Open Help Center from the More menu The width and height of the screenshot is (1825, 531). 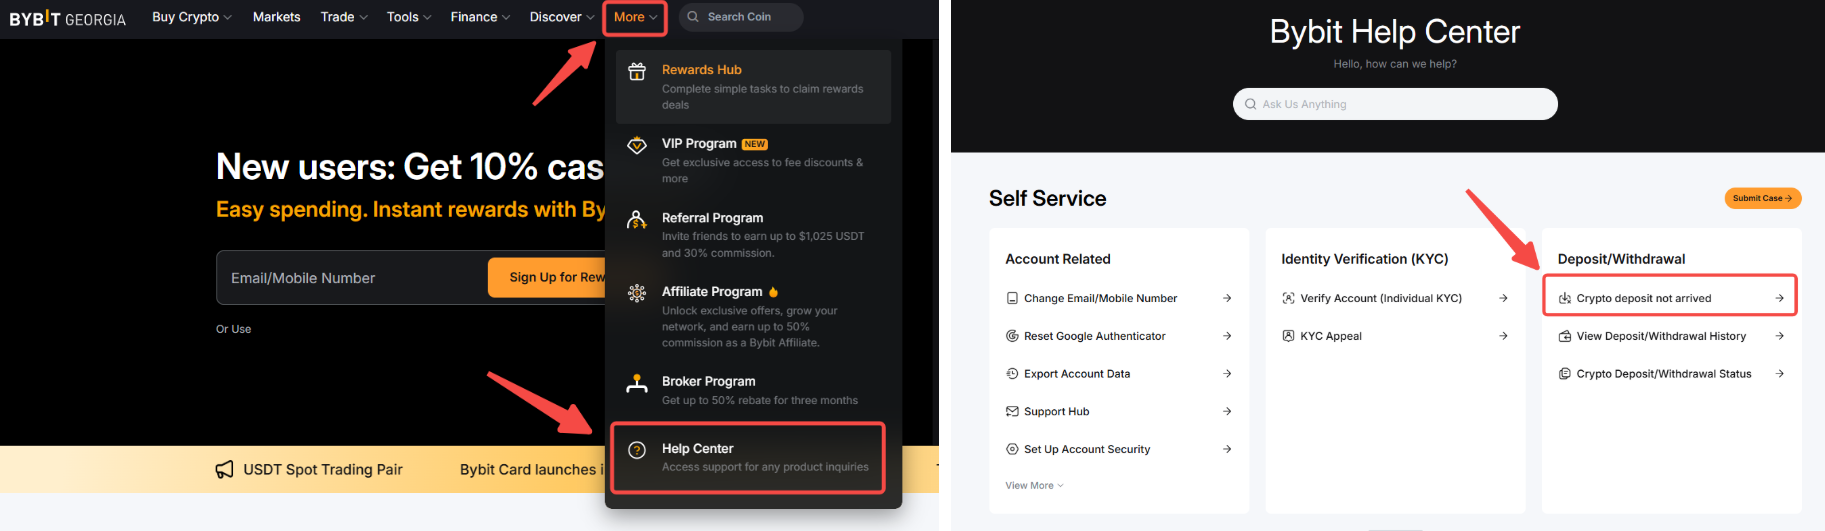(748, 457)
